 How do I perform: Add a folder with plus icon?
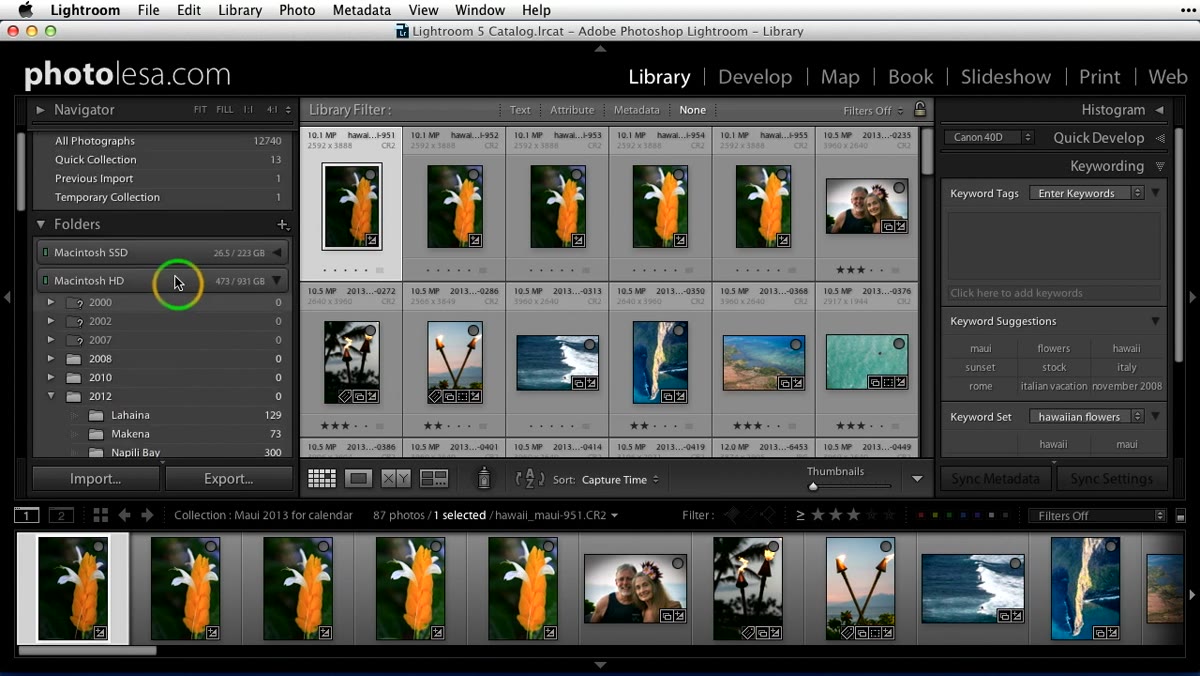(283, 225)
